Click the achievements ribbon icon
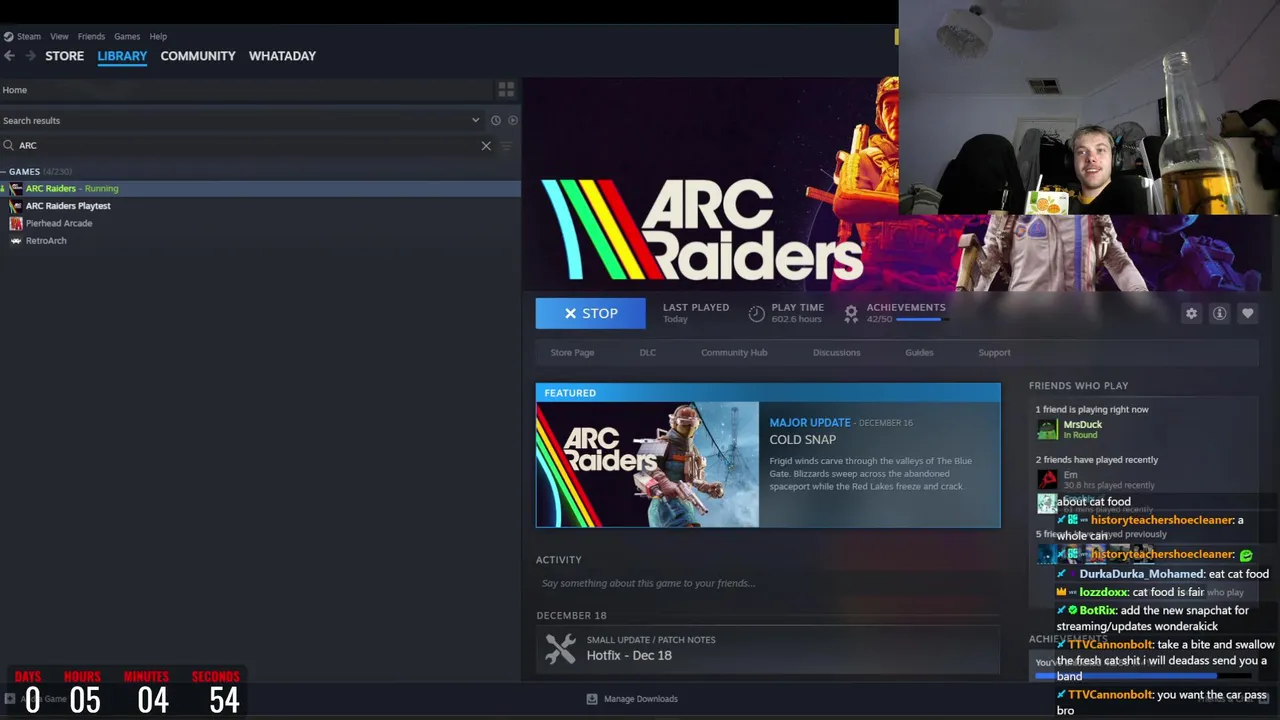The width and height of the screenshot is (1280, 720). [851, 314]
